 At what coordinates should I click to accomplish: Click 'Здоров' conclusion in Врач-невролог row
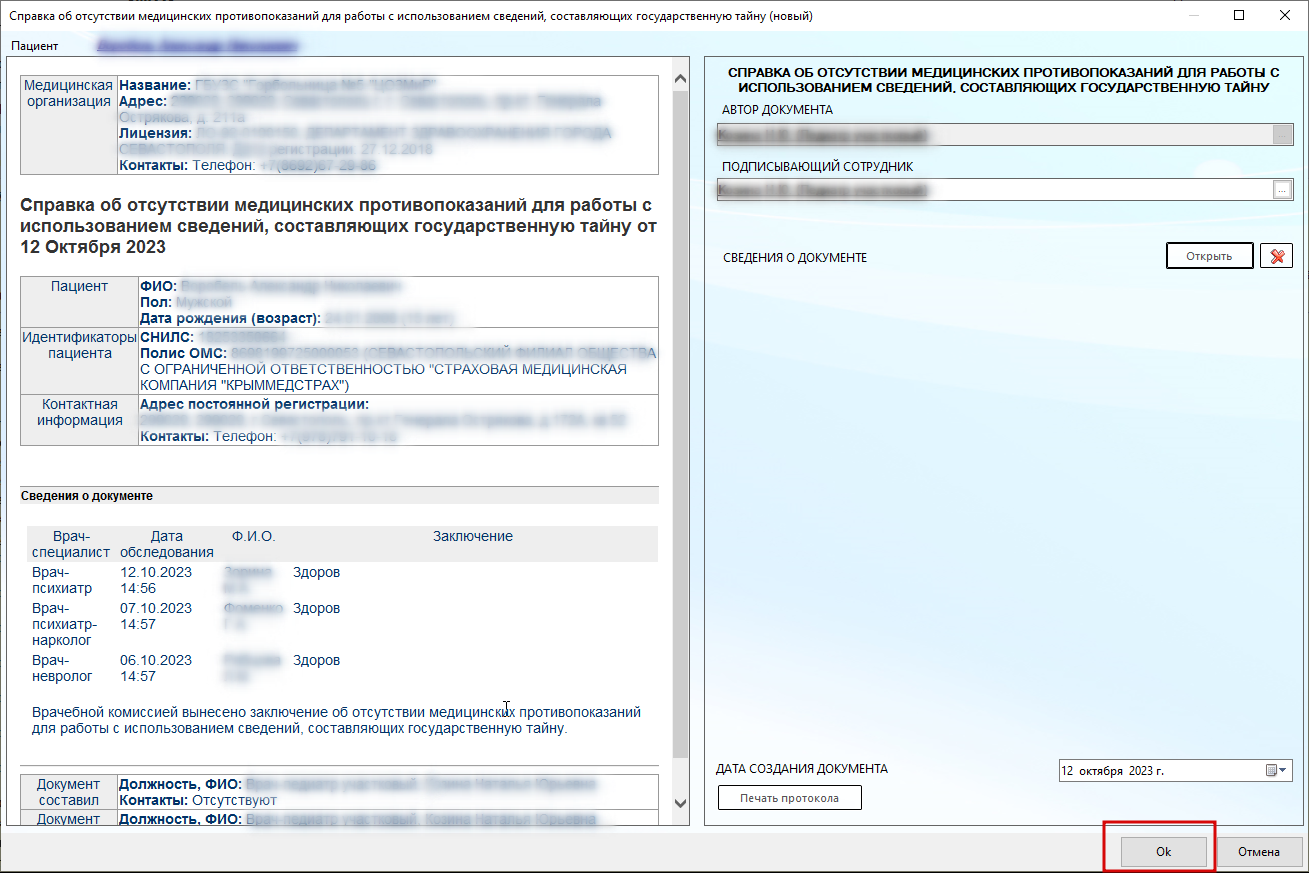pyautogui.click(x=316, y=660)
